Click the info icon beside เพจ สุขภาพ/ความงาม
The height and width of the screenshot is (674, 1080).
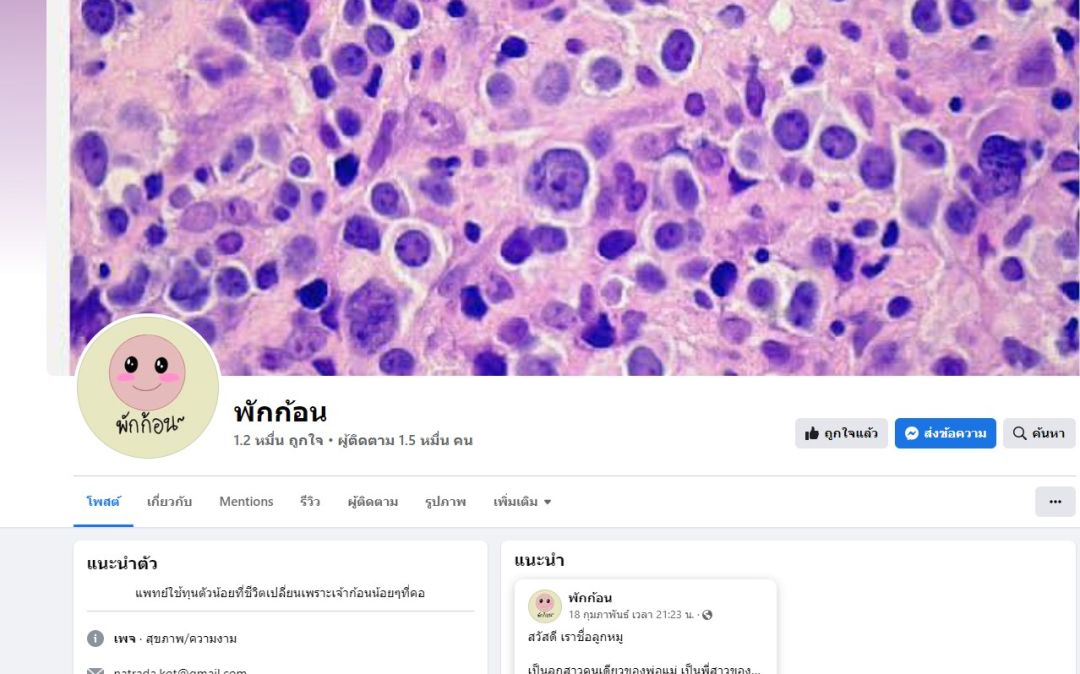tap(95, 638)
